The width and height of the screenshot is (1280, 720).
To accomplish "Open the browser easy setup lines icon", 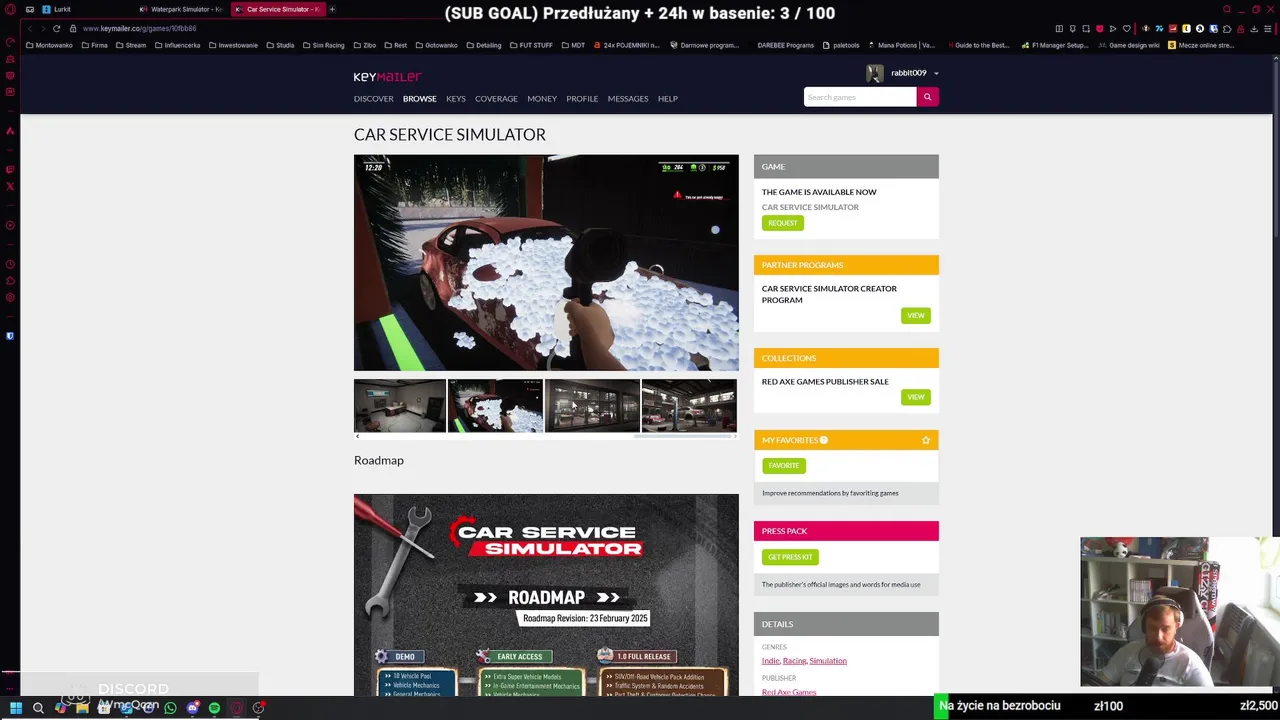I will (1269, 28).
